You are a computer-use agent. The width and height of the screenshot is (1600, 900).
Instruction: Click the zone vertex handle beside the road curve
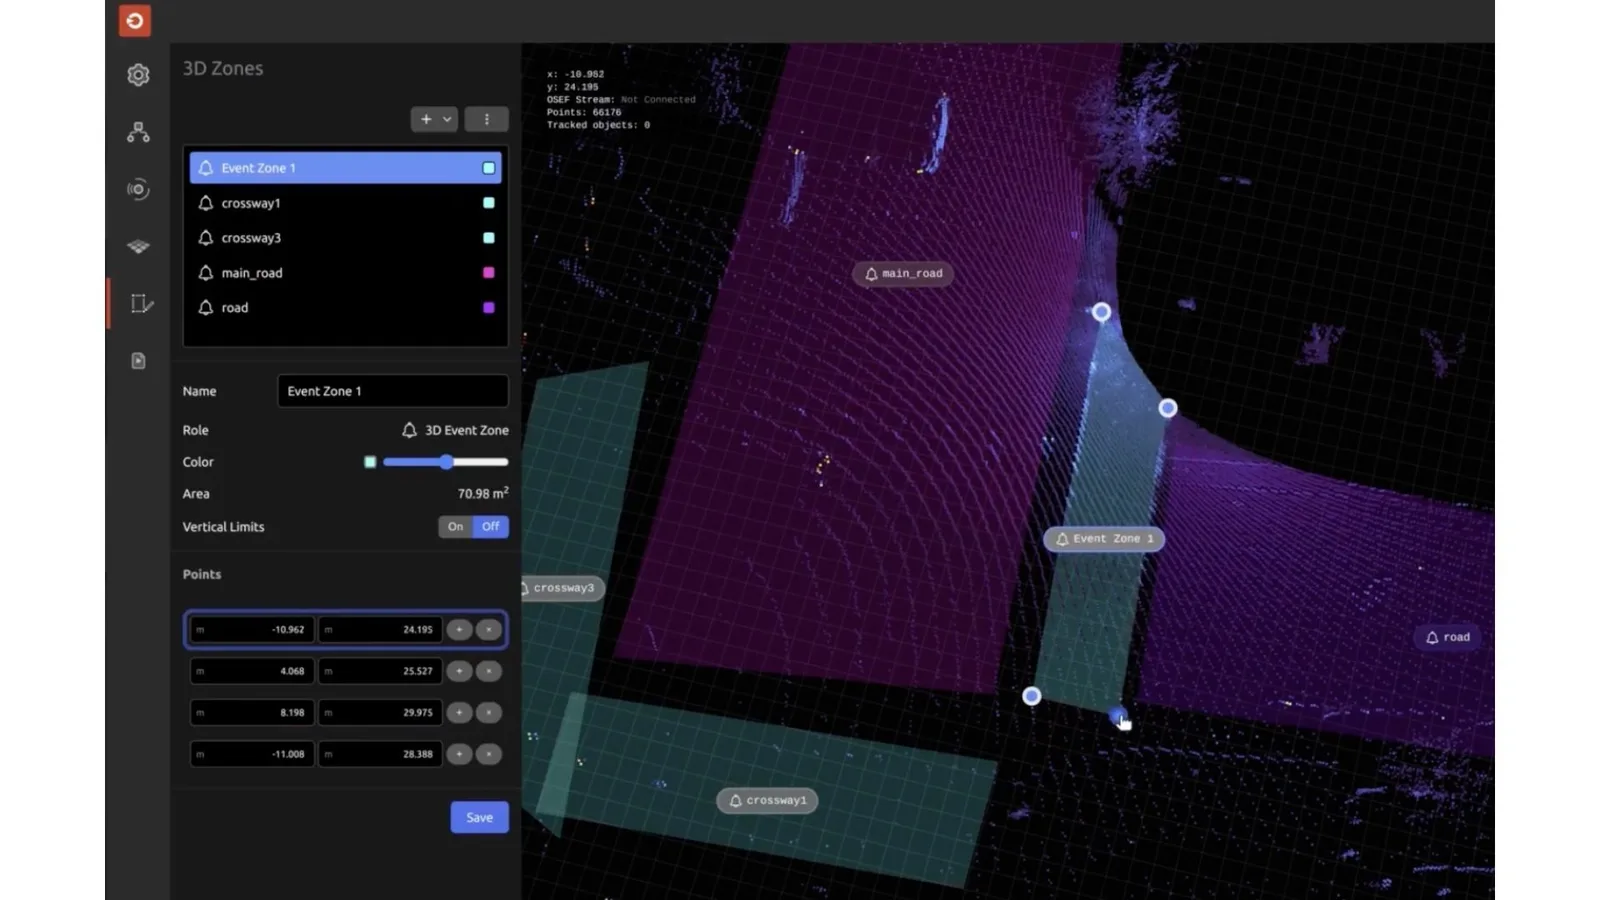pos(1168,408)
